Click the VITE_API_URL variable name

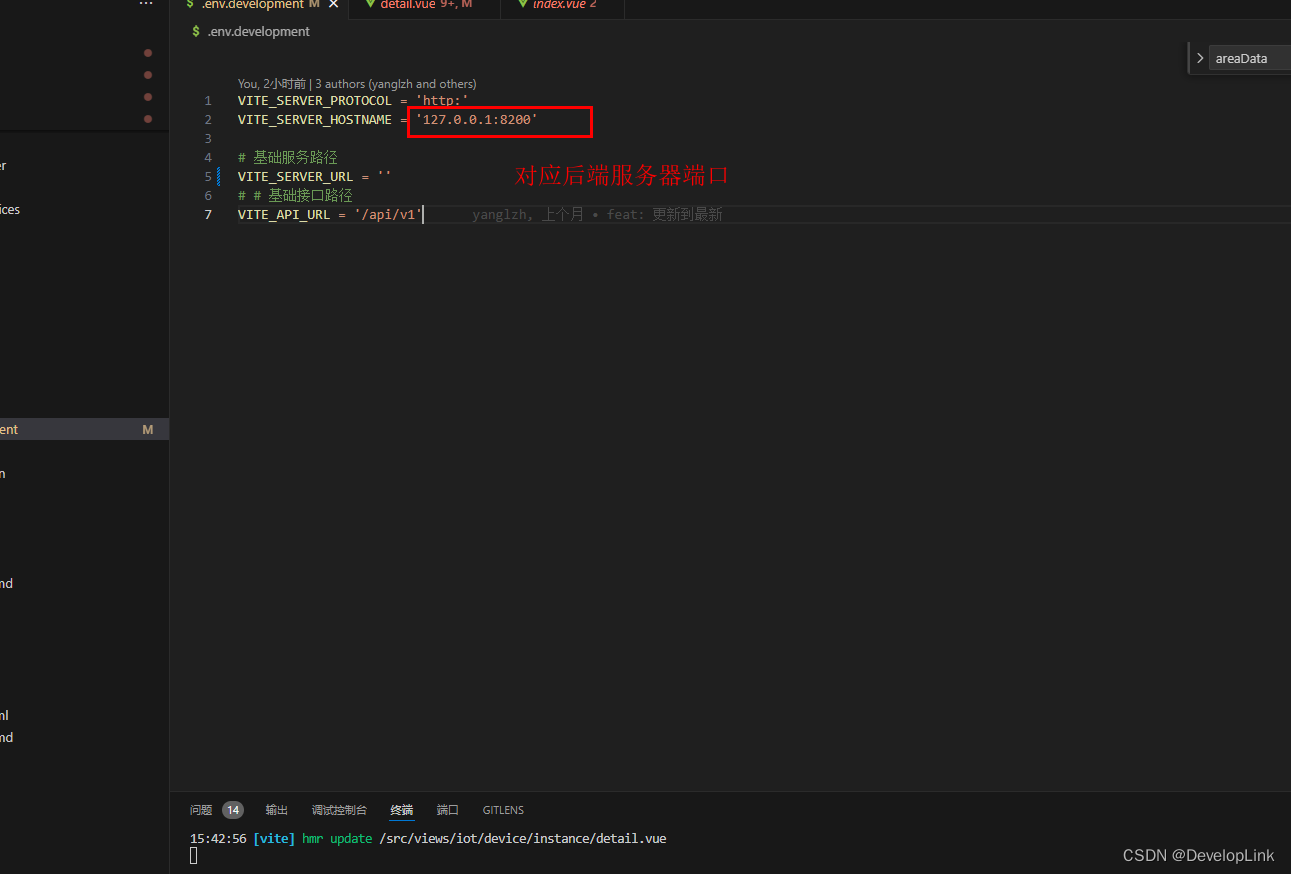point(284,215)
